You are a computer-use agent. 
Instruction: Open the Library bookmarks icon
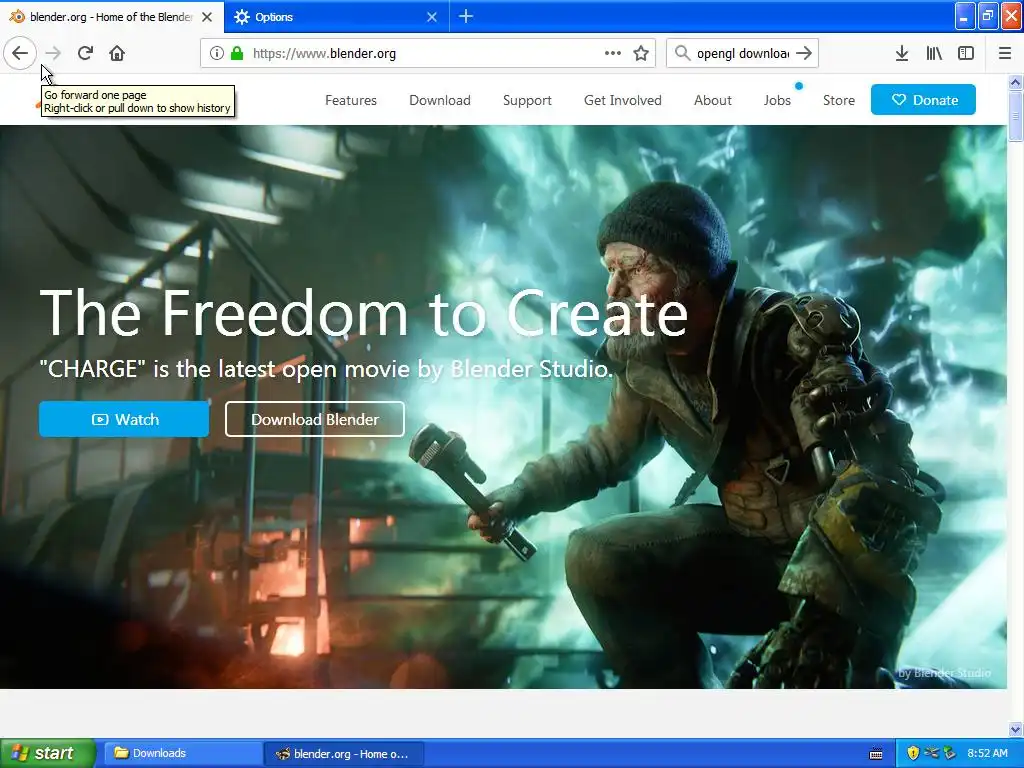pyautogui.click(x=934, y=54)
